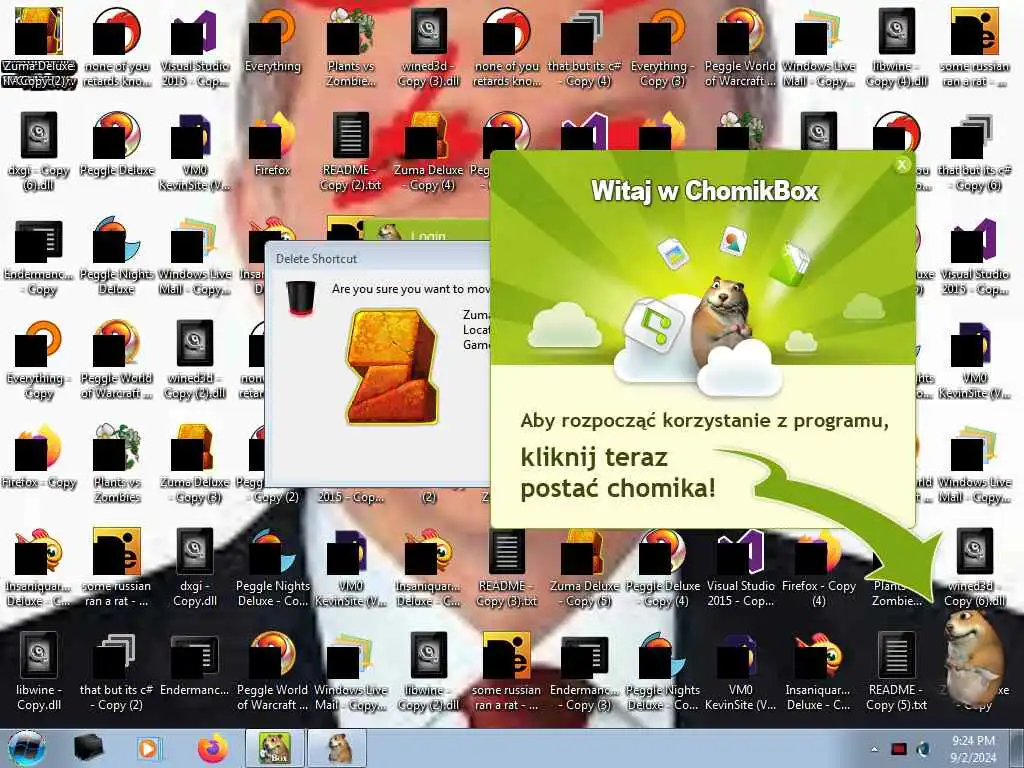Close the Witaj w ChomikBox popup

pyautogui.click(x=902, y=165)
